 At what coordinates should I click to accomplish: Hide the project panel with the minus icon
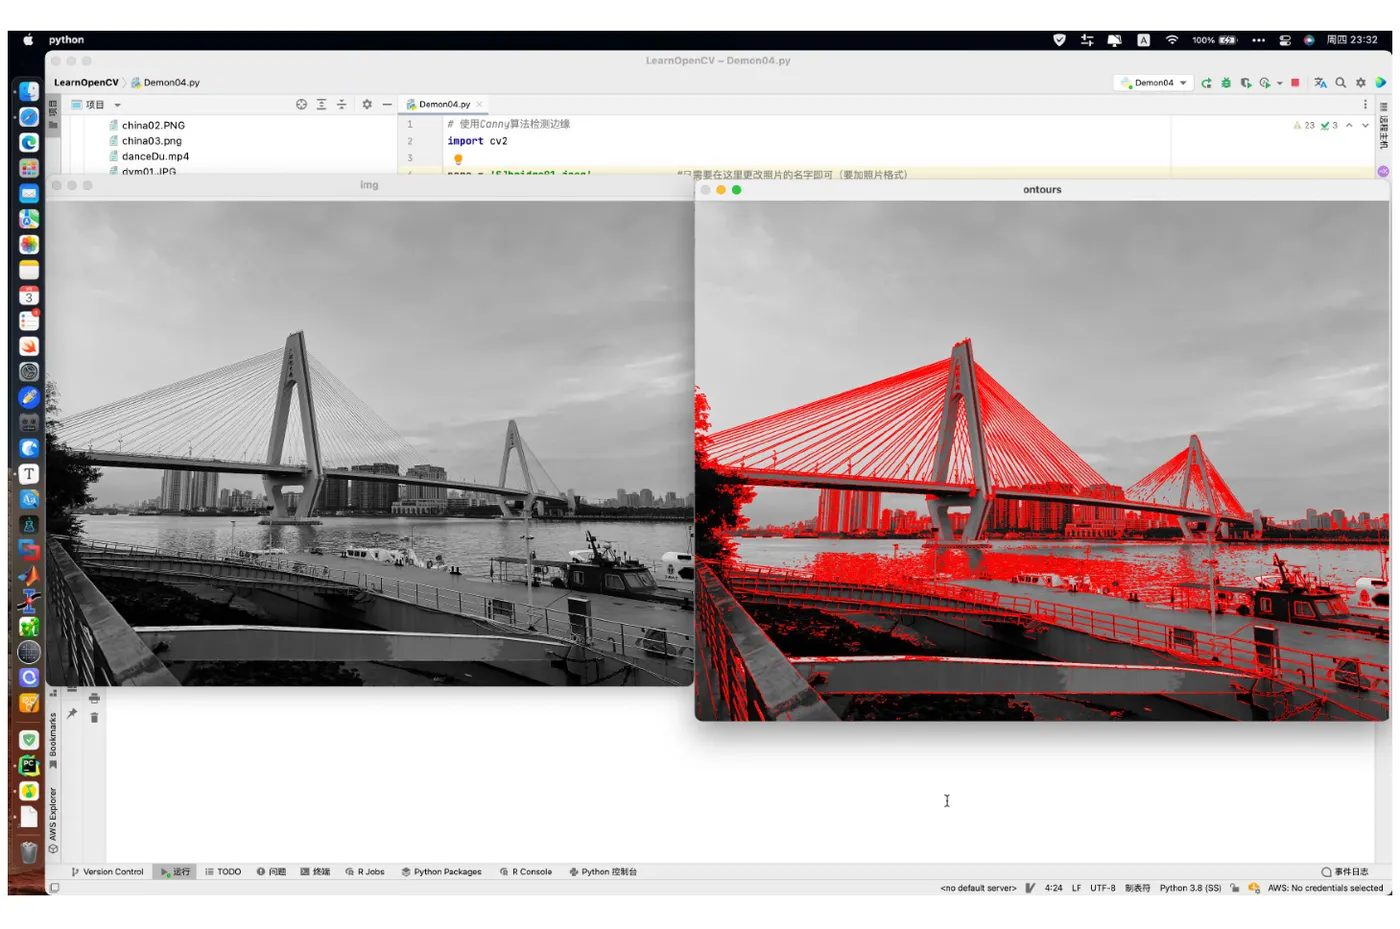point(387,104)
